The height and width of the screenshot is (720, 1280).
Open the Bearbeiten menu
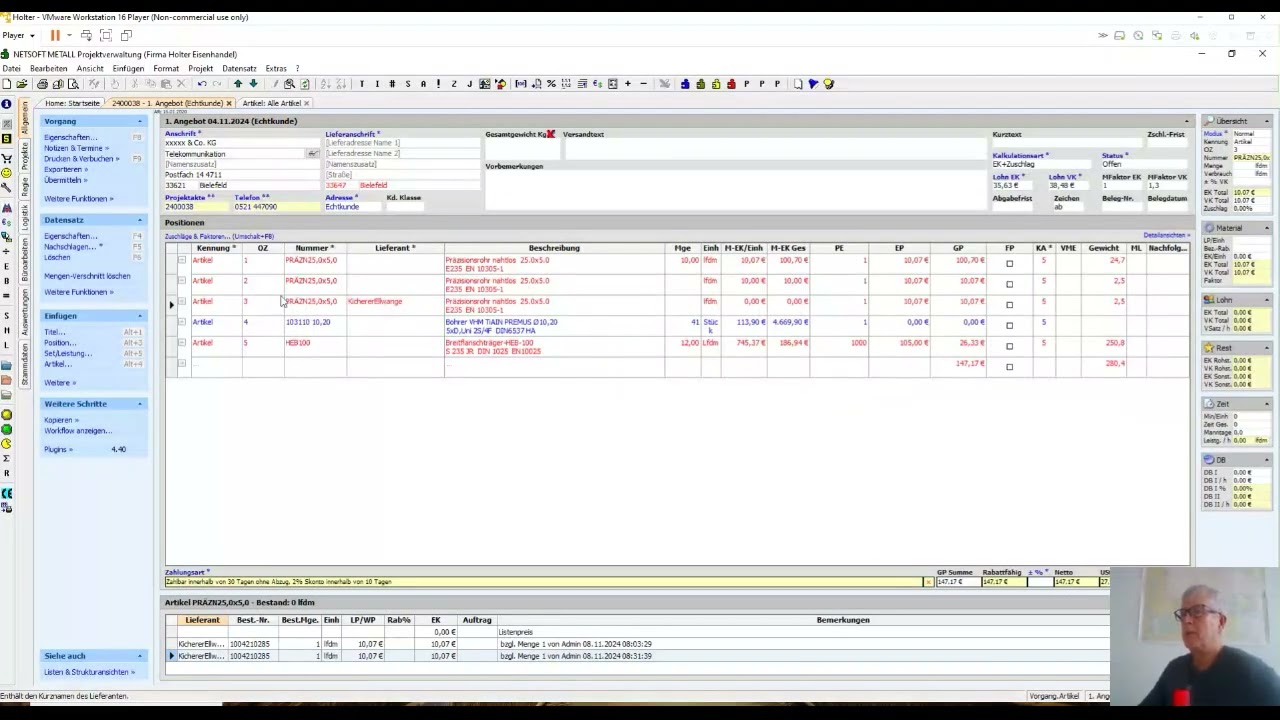pyautogui.click(x=49, y=69)
